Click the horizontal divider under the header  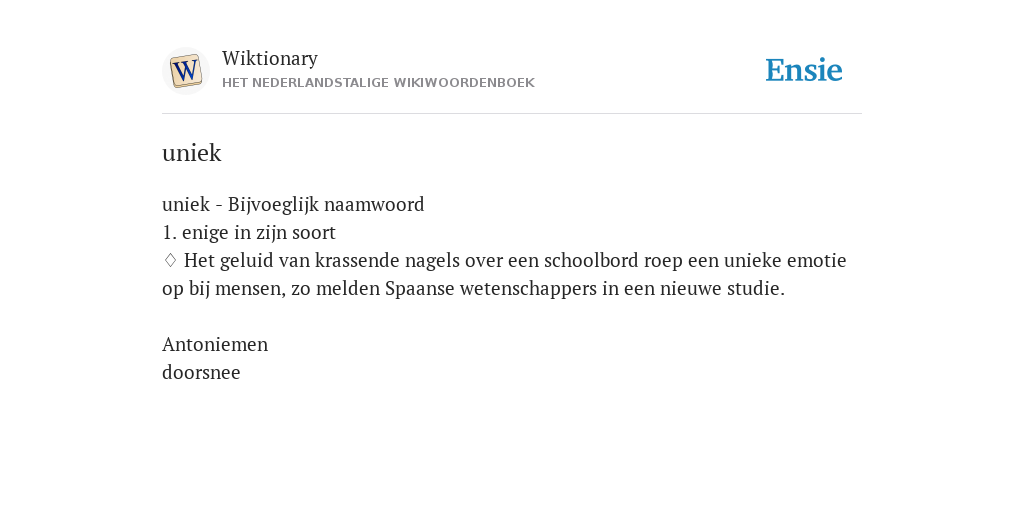[x=512, y=114]
